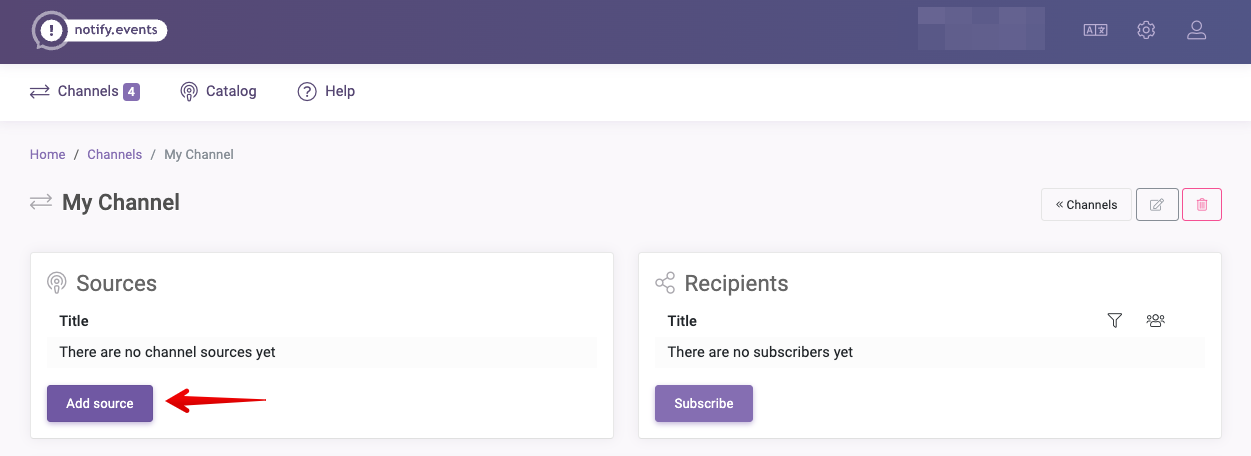The image size is (1251, 456).
Task: Click the edit channel pencil icon
Action: 1157,204
